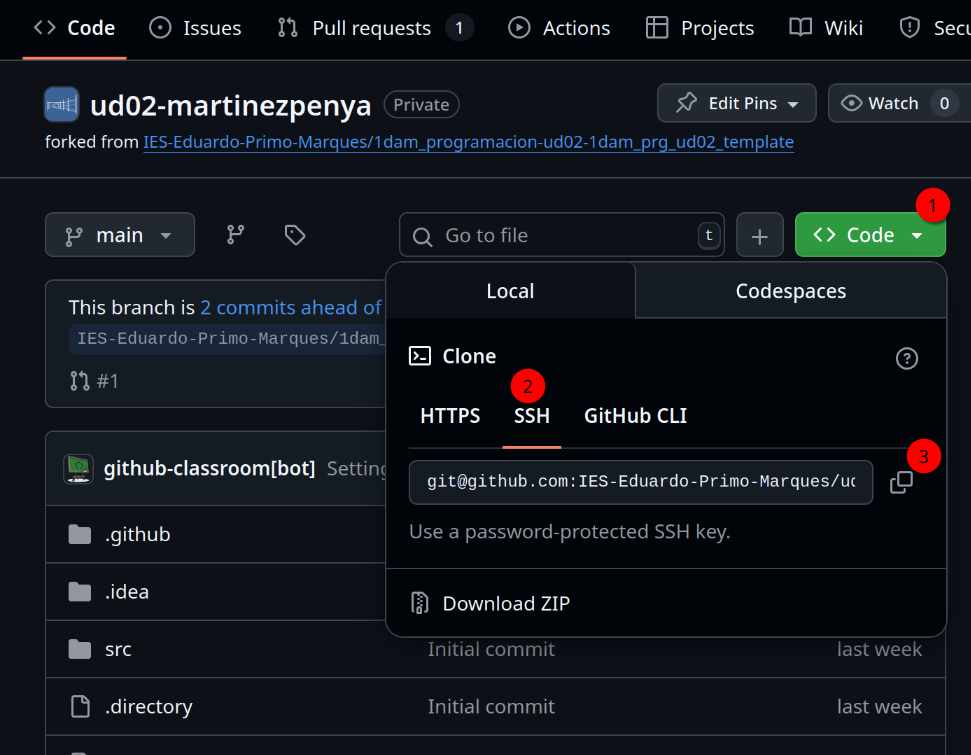Switch clone protocol to HTTPS

[x=450, y=415]
